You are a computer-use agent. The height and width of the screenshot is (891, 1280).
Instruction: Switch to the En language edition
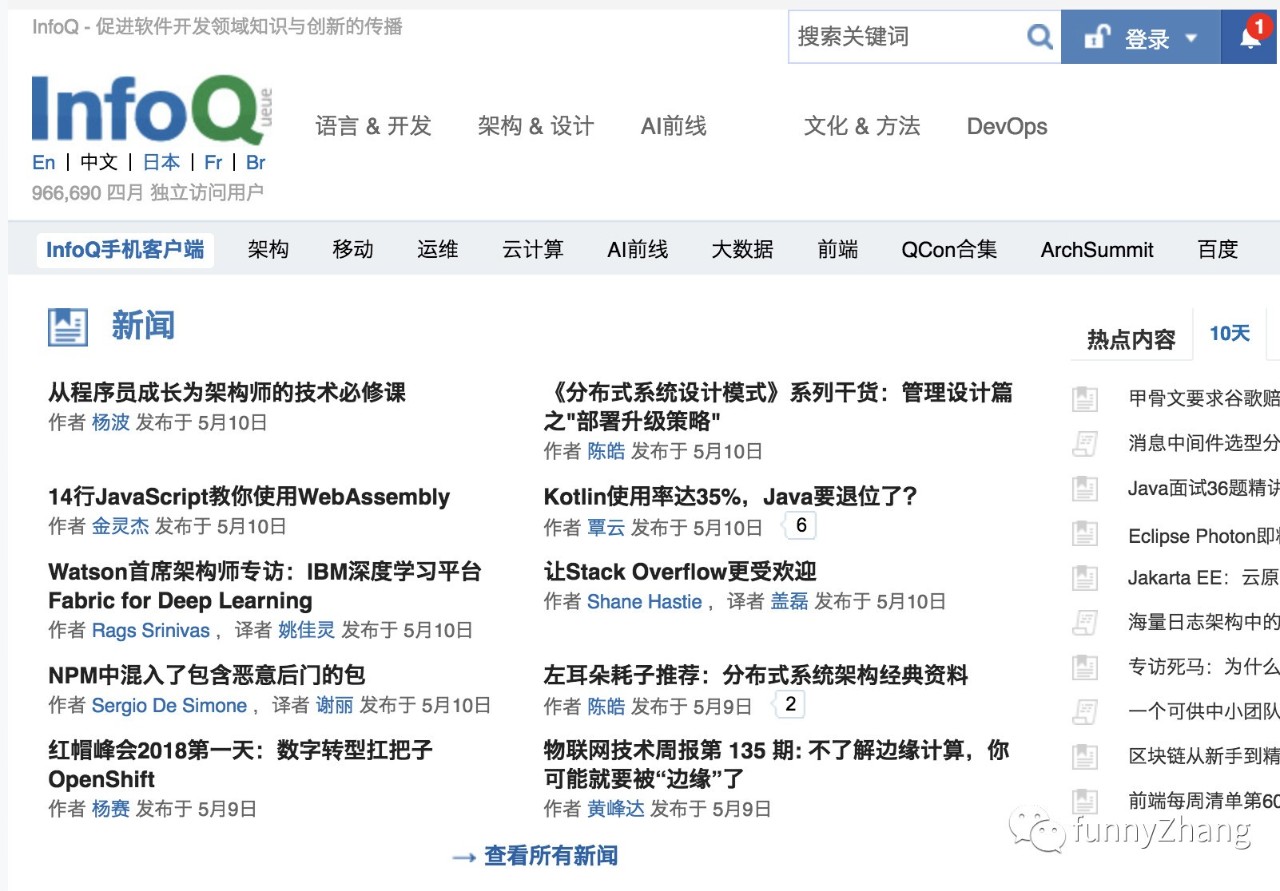click(44, 162)
